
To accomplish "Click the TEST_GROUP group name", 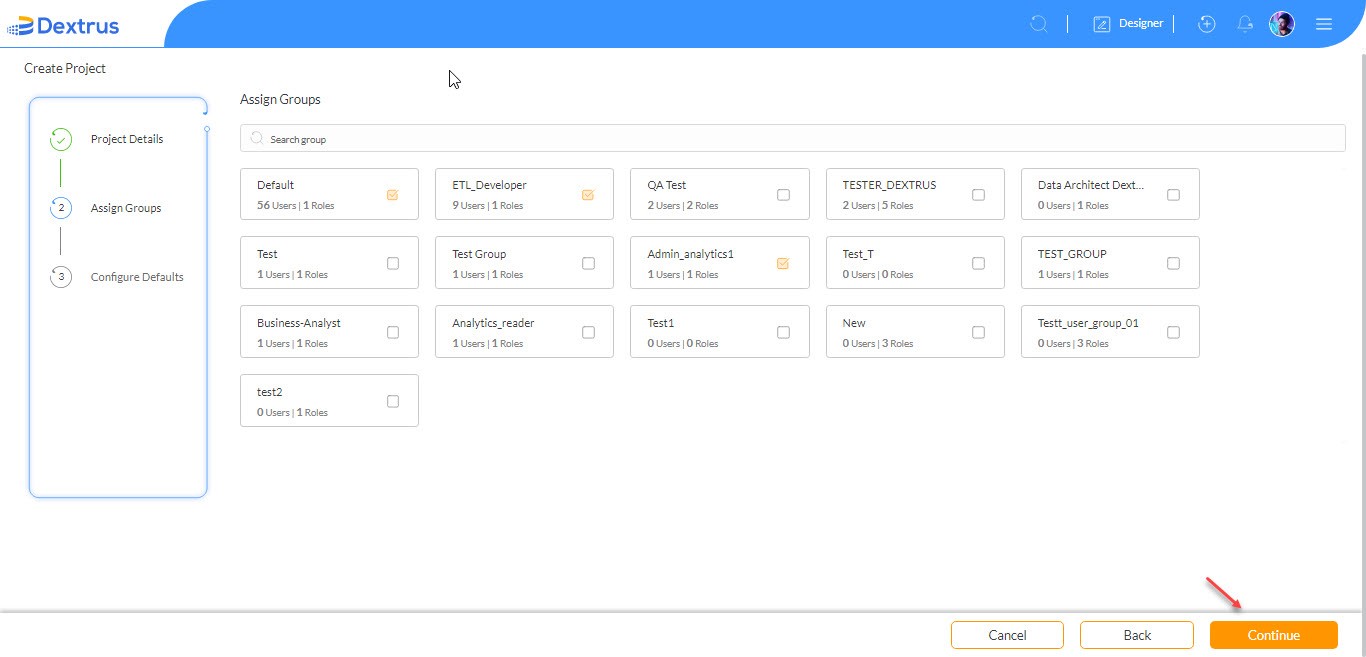I will 1072,254.
